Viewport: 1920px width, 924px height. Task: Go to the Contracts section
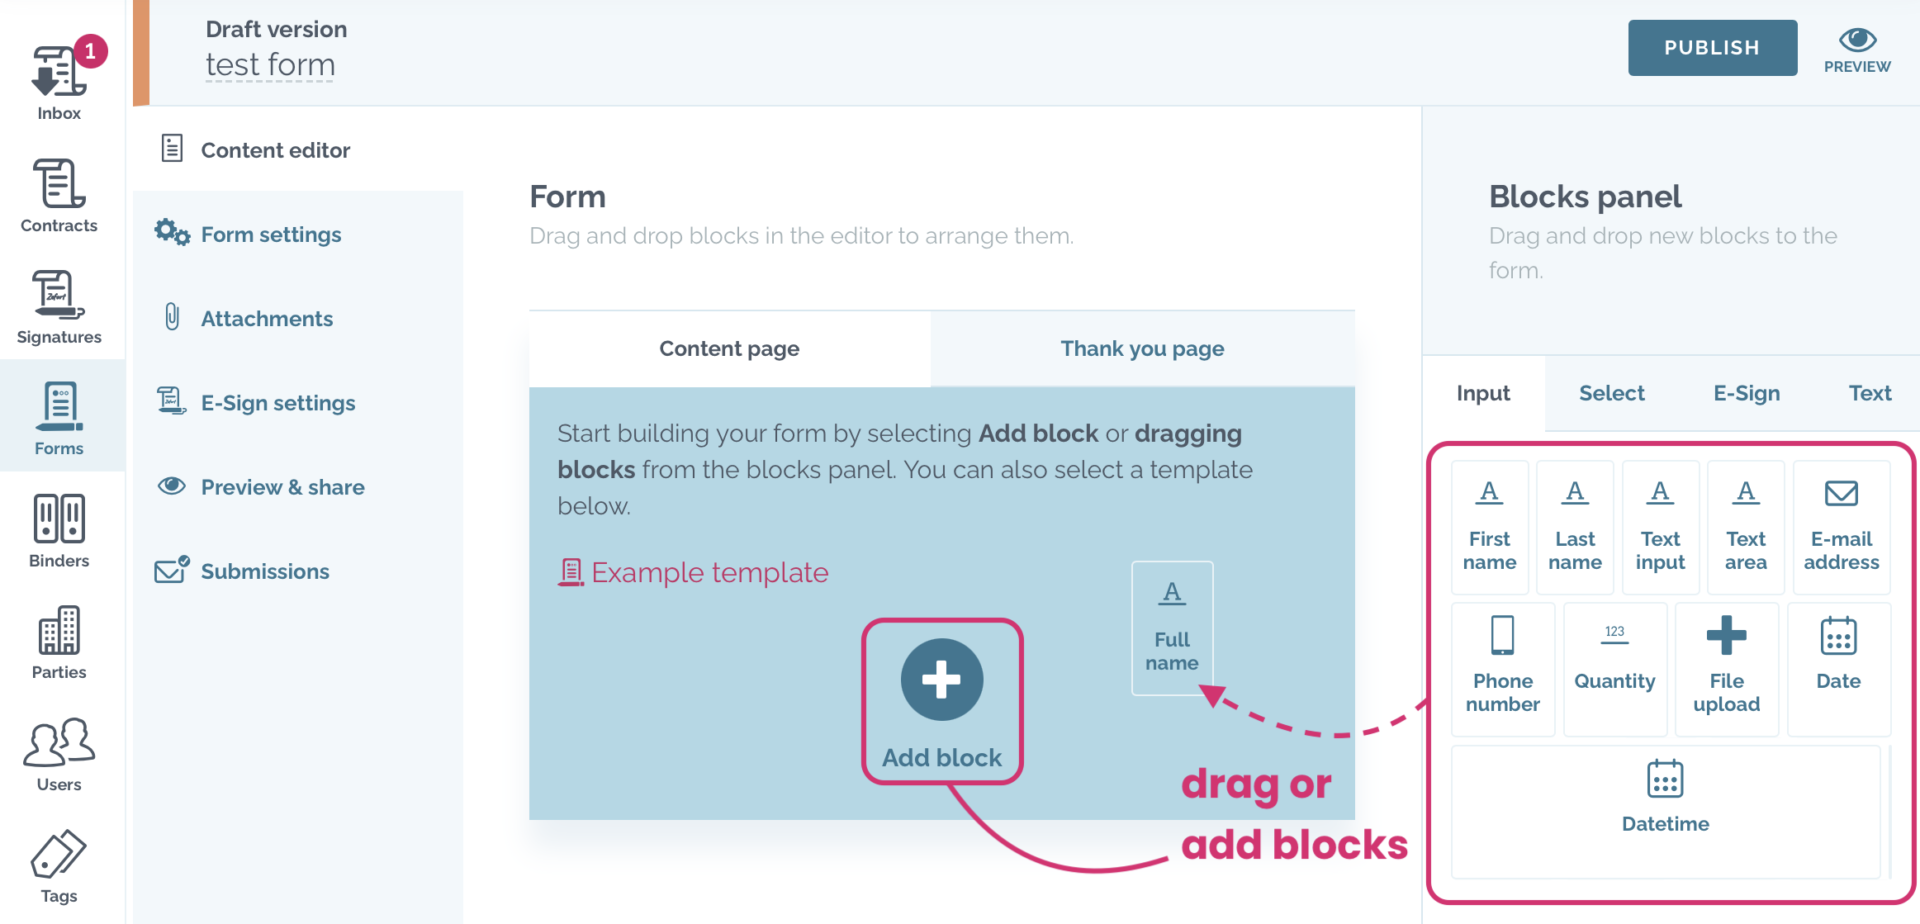(x=59, y=196)
